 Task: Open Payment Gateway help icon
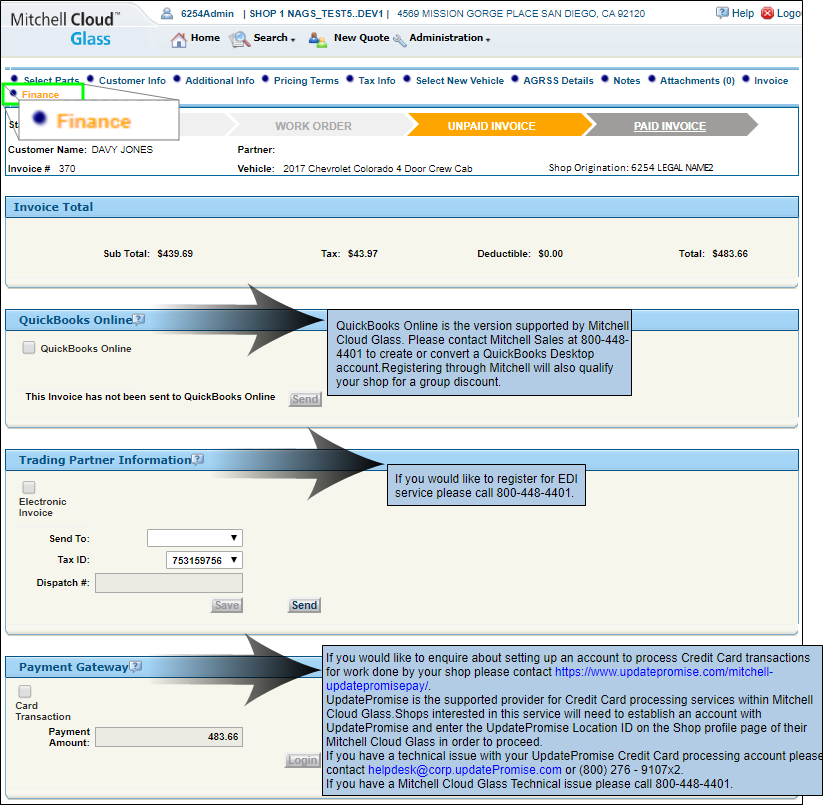[x=135, y=667]
